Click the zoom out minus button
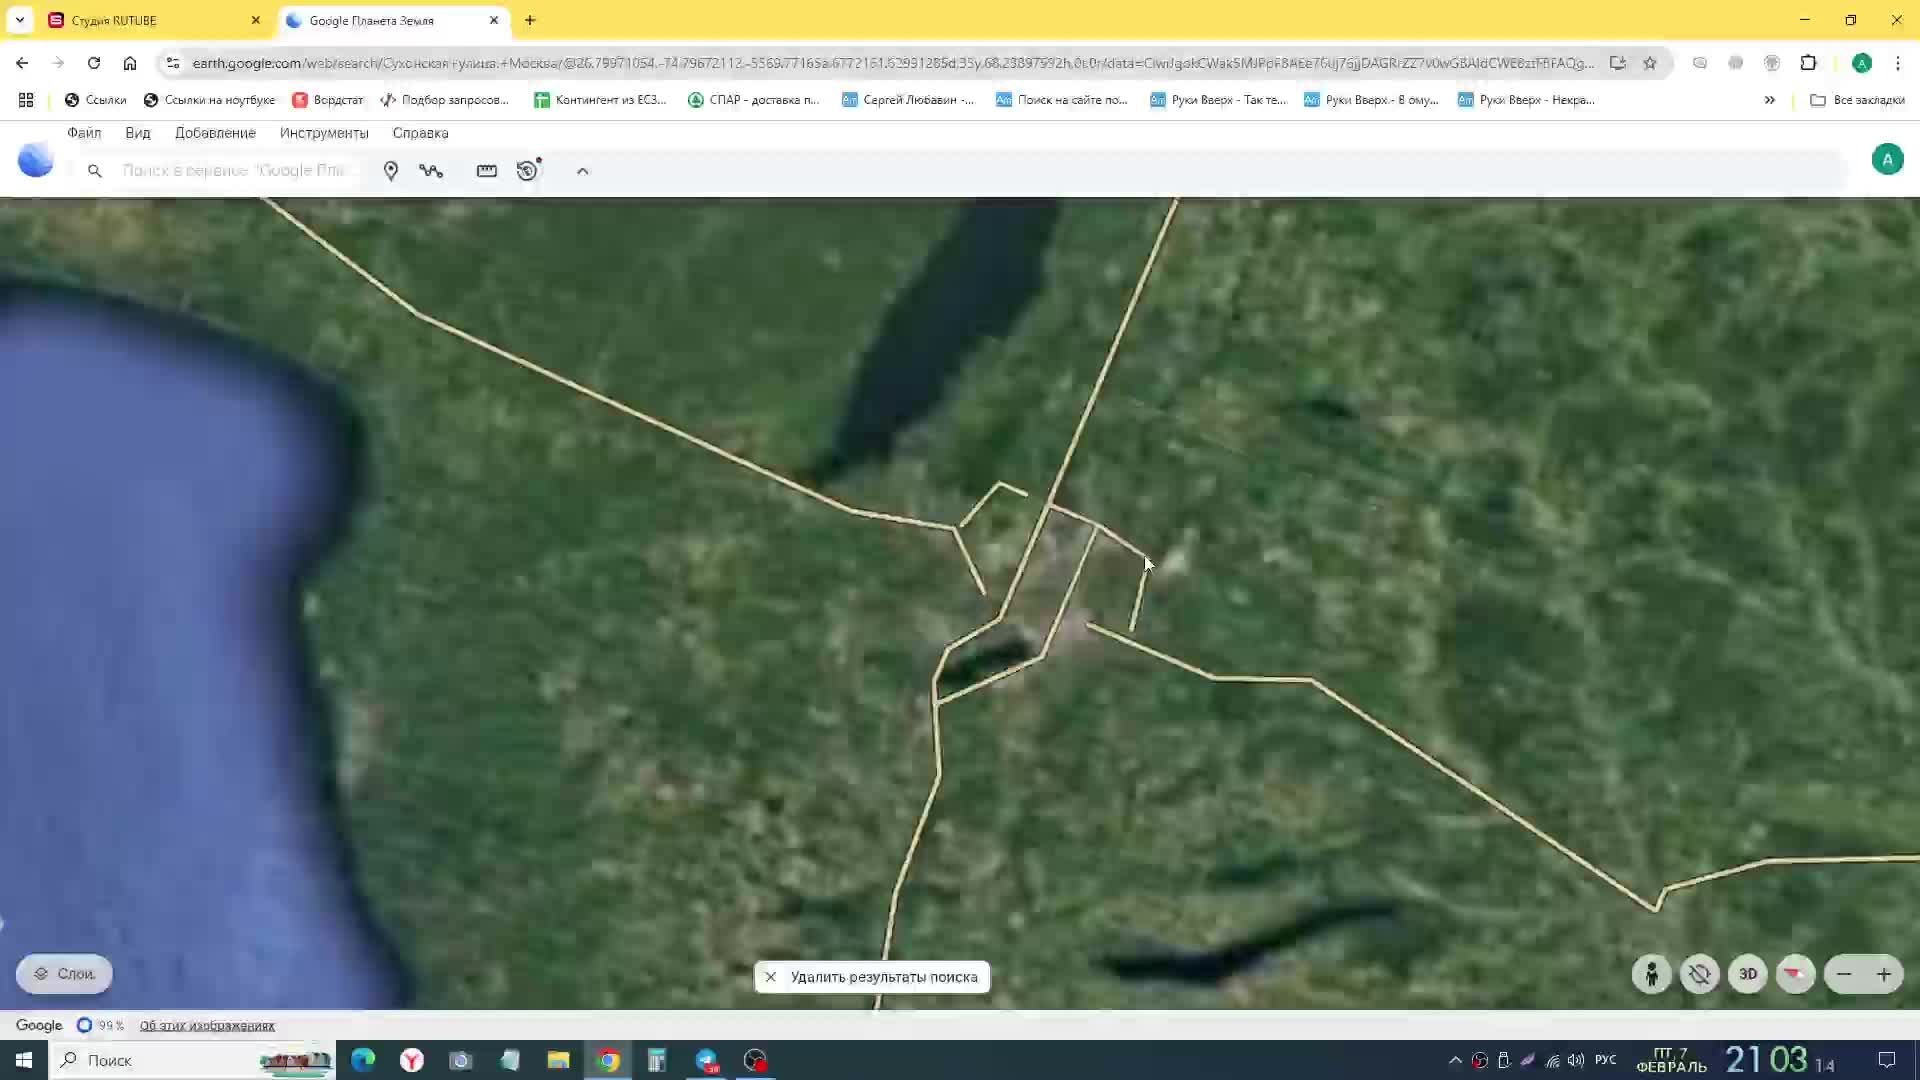Viewport: 1920px width, 1080px height. (x=1844, y=974)
